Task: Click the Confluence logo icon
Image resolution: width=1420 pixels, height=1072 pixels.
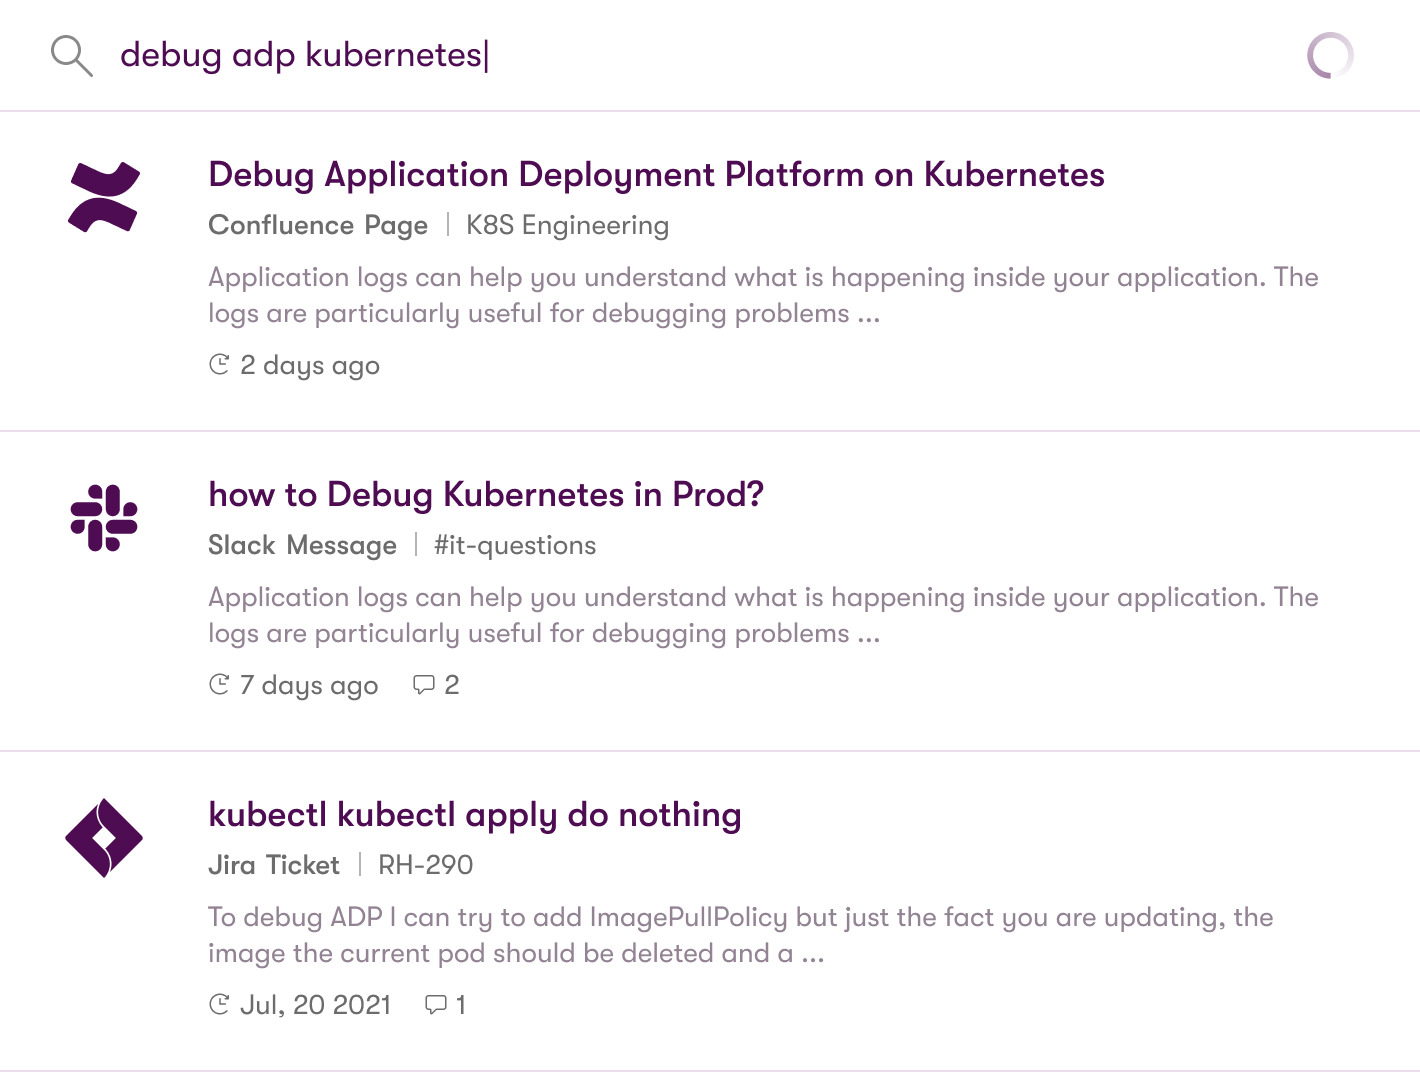Action: tap(104, 197)
